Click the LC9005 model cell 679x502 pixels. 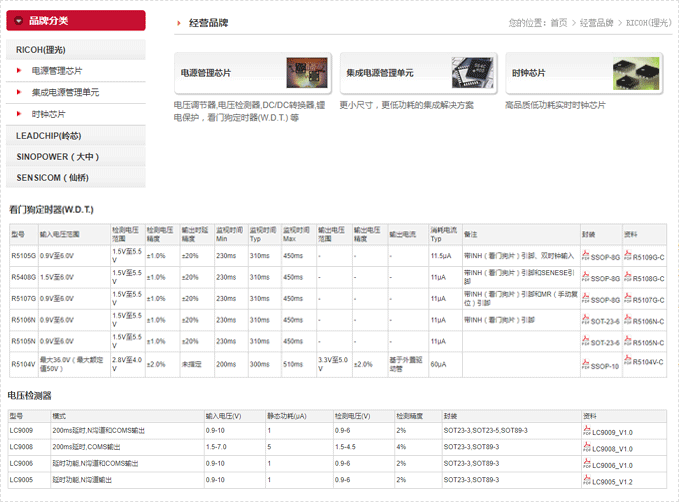29,480
